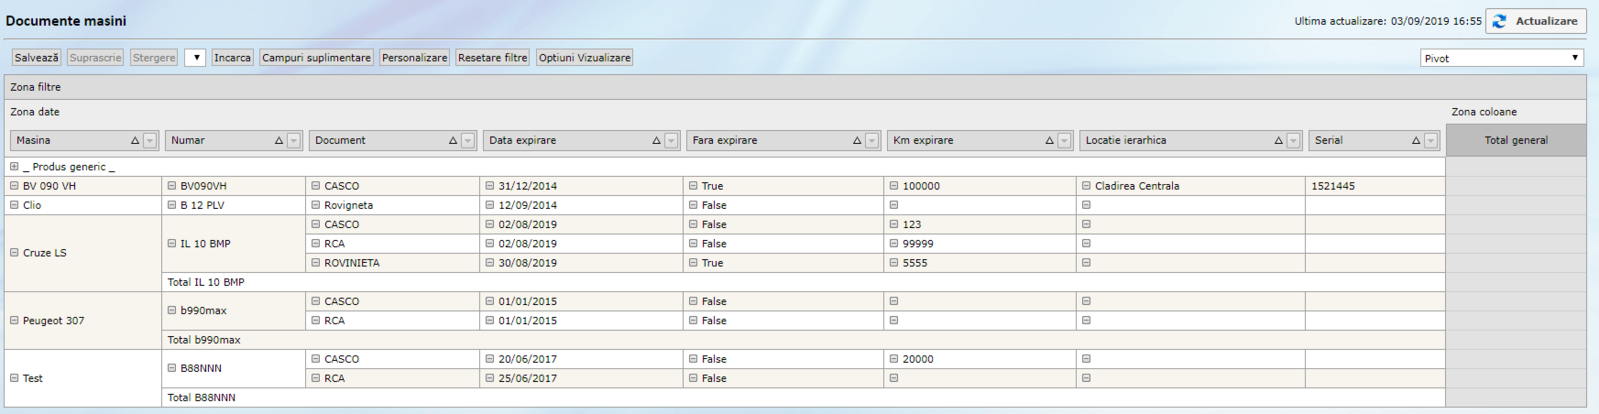This screenshot has width=1599, height=414.
Task: Select the Total general column header
Action: (1515, 141)
